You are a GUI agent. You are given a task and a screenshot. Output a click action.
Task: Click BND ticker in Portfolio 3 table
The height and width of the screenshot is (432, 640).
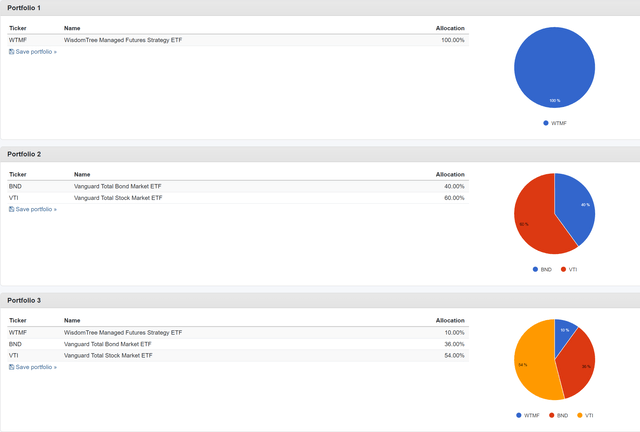15,344
